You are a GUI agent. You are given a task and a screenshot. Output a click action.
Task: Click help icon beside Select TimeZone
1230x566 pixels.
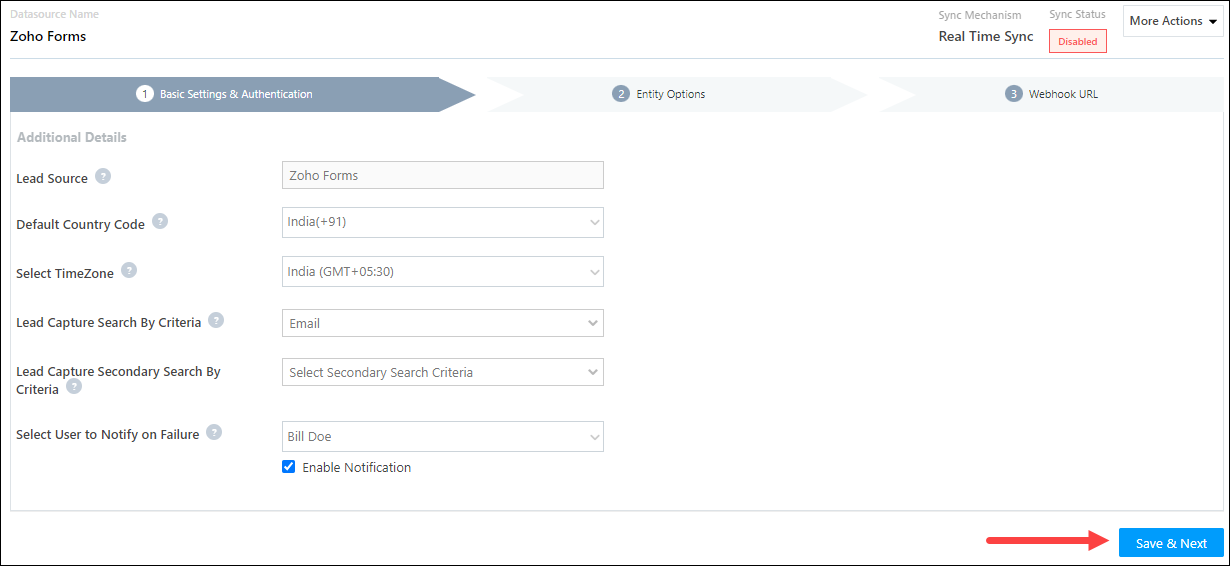[129, 270]
